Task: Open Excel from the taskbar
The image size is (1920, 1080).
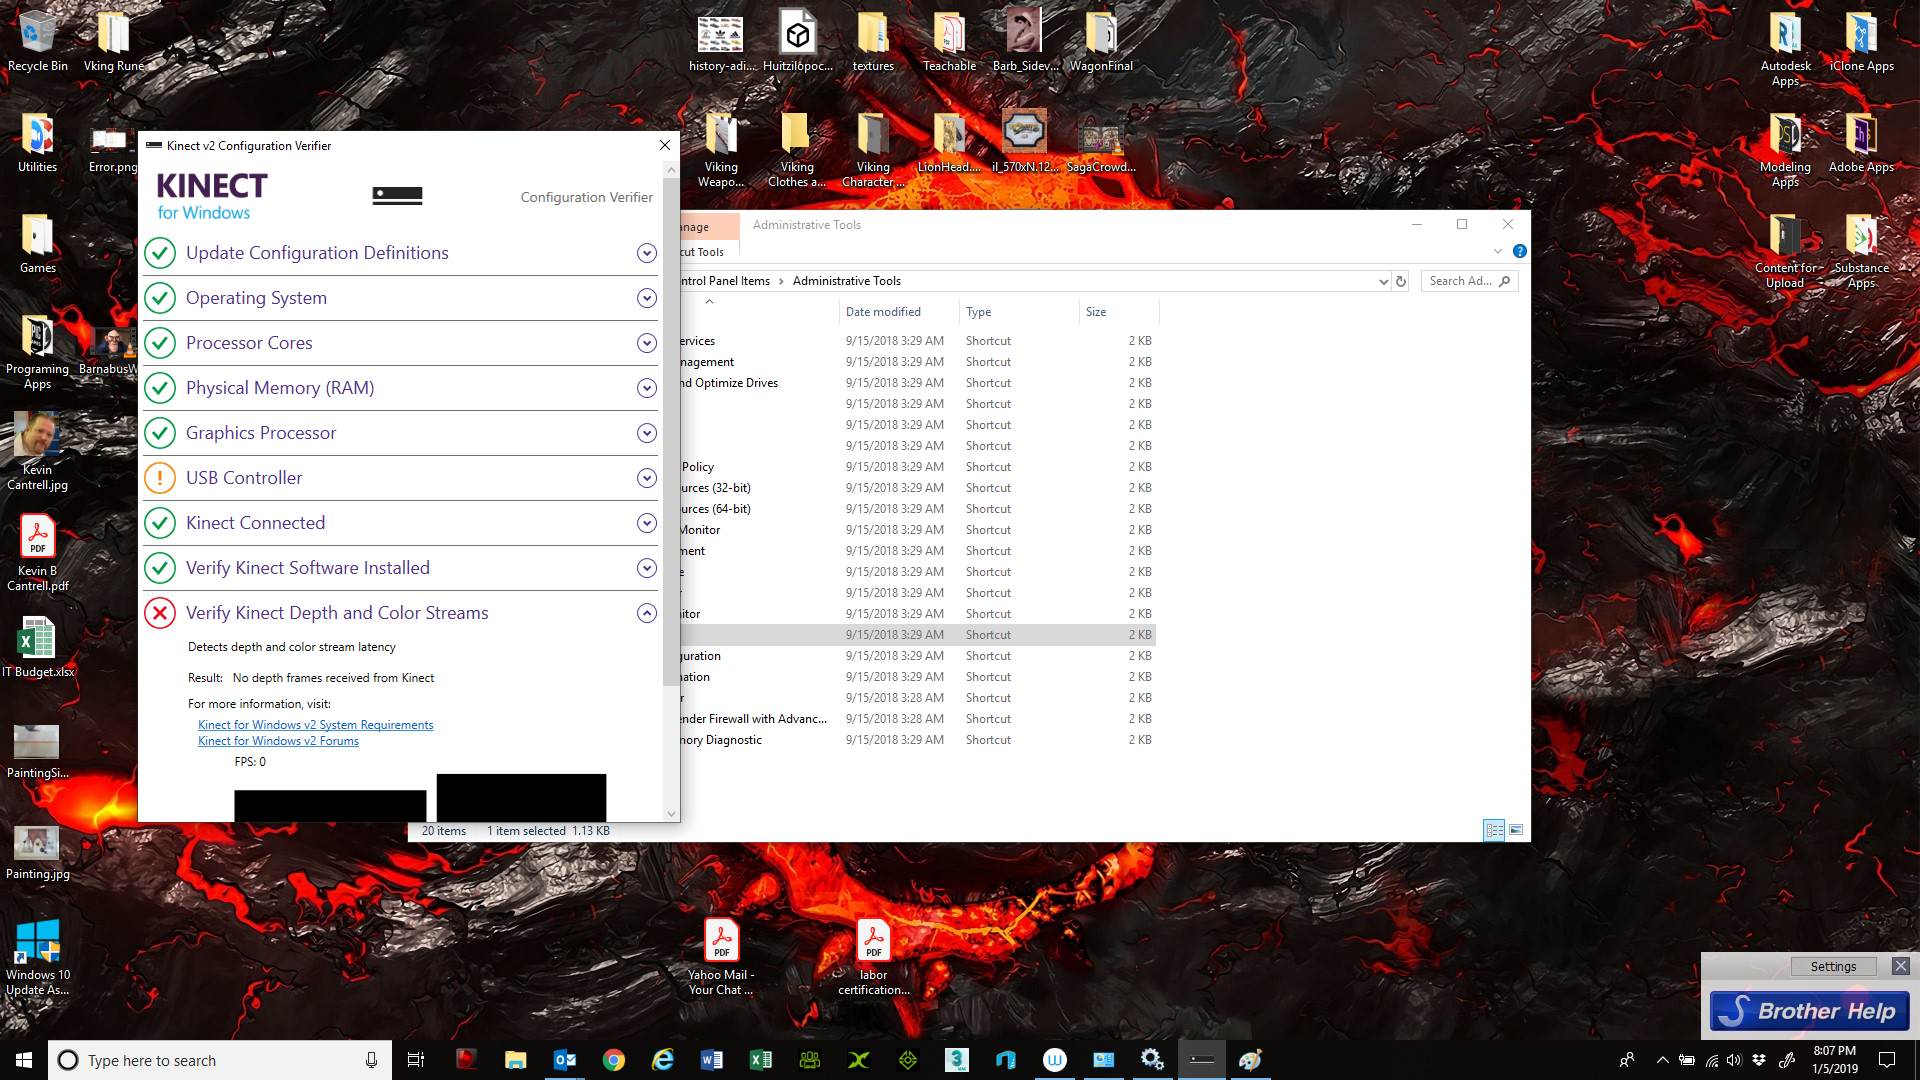Action: [761, 1060]
